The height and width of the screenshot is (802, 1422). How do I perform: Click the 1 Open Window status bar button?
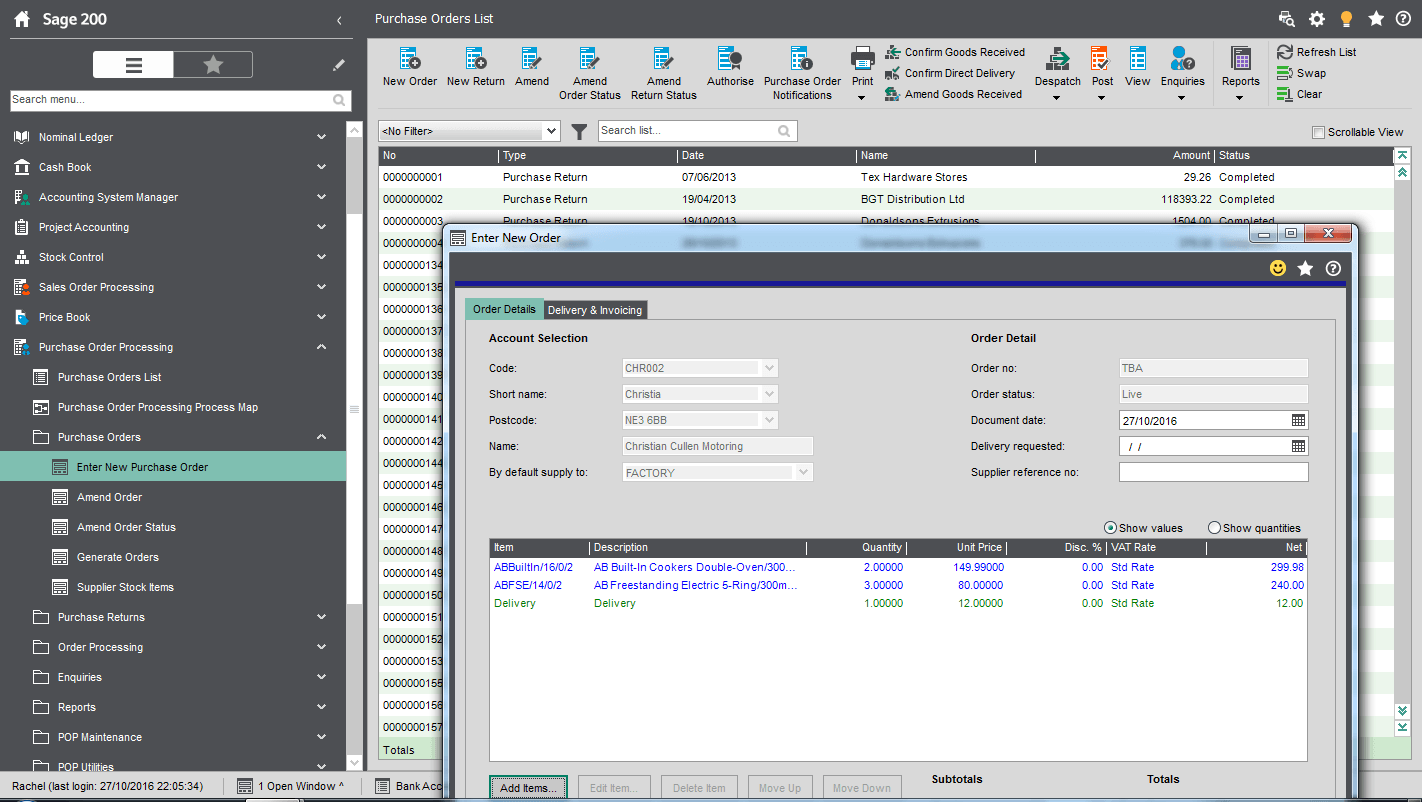291,786
